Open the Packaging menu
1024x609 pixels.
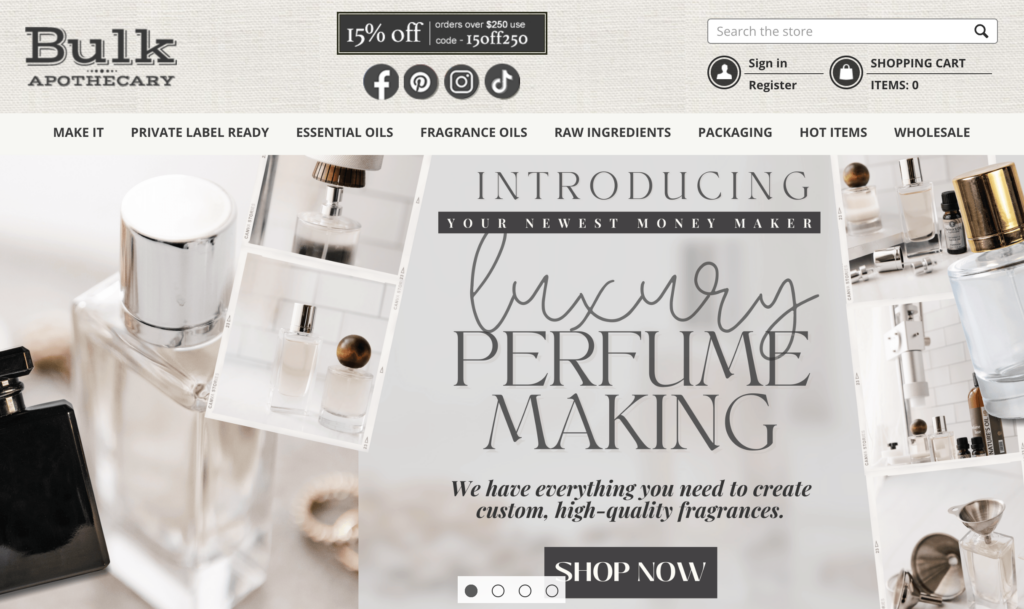(735, 133)
